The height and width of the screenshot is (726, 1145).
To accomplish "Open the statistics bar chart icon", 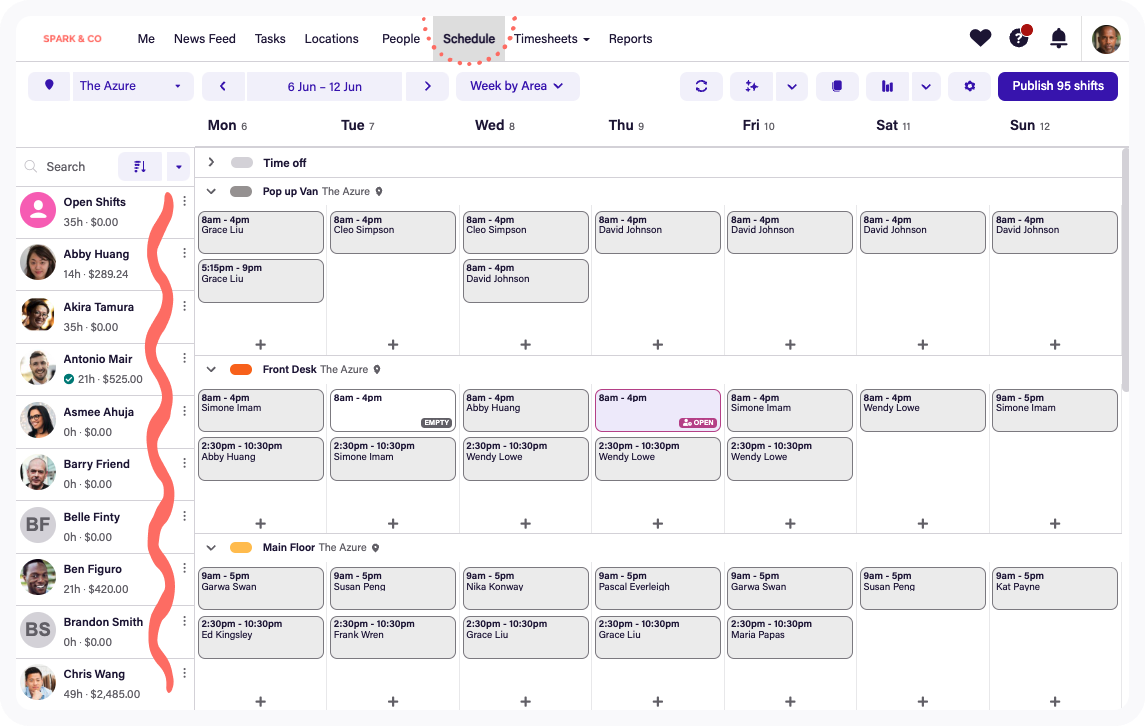I will [x=887, y=86].
